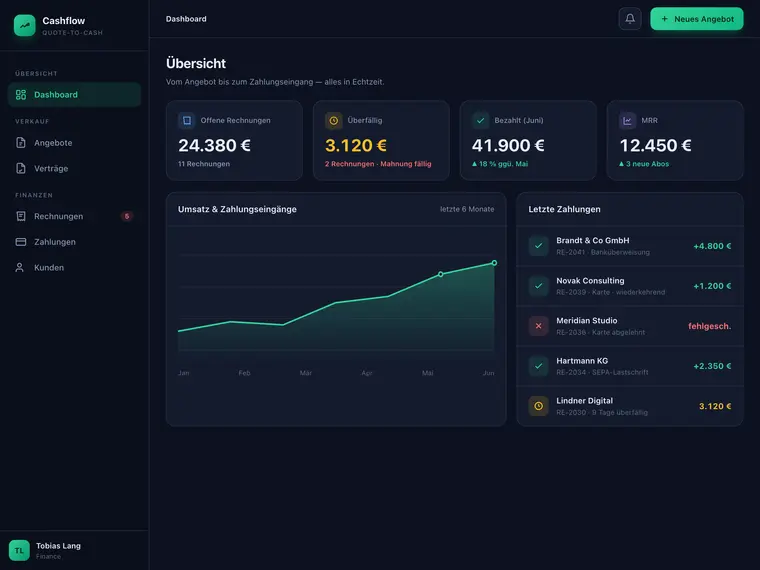The image size is (760, 570).
Task: Click the Meridian Studio failed X icon
Action: click(538, 326)
